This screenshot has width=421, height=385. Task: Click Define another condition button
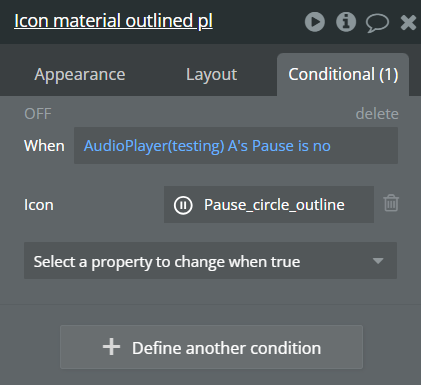pyautogui.click(x=211, y=347)
